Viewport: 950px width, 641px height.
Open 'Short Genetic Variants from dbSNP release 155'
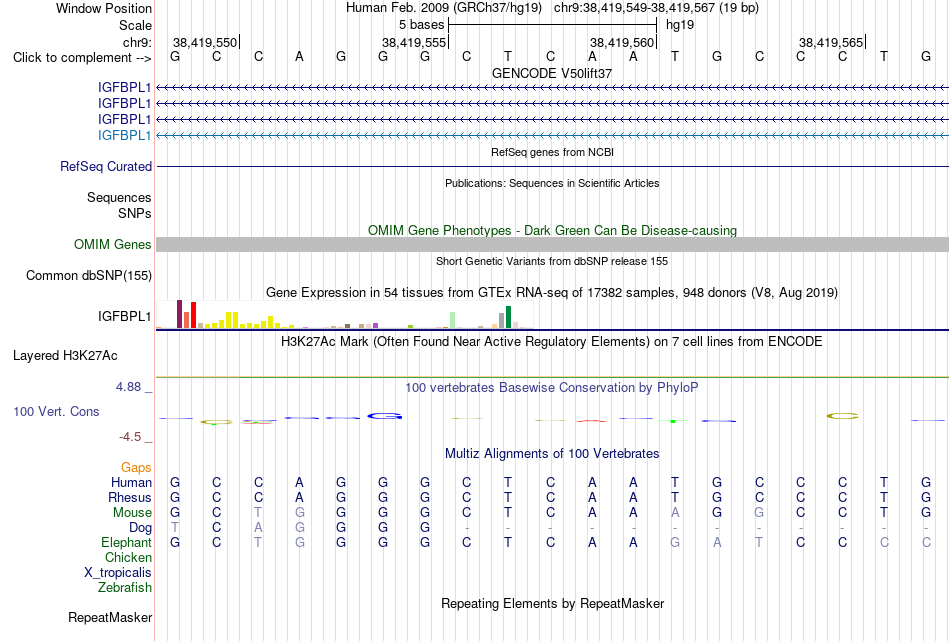click(x=552, y=261)
